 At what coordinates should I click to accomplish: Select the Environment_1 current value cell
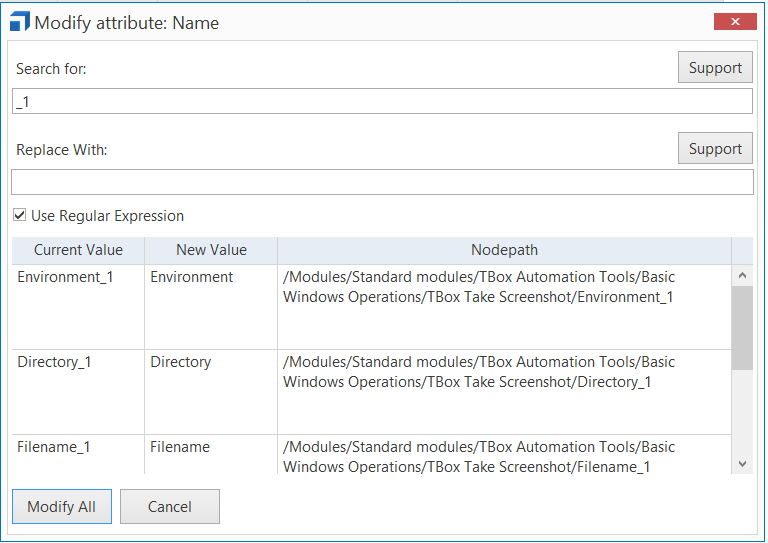coord(65,277)
